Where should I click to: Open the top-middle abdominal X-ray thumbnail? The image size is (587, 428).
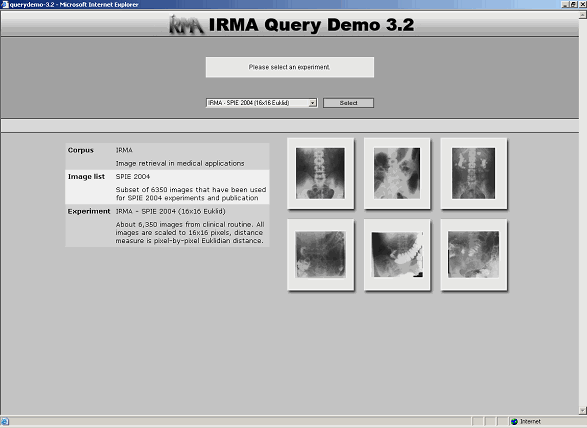point(397,173)
